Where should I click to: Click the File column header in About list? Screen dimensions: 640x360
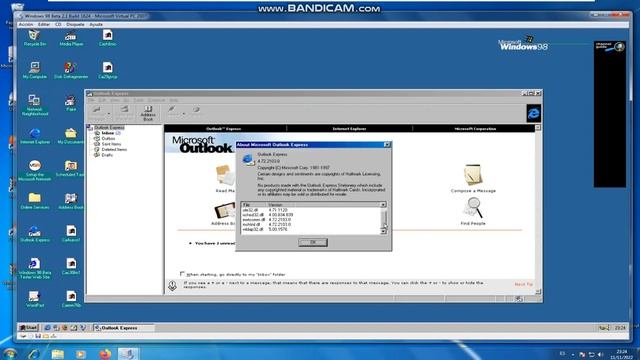click(254, 204)
